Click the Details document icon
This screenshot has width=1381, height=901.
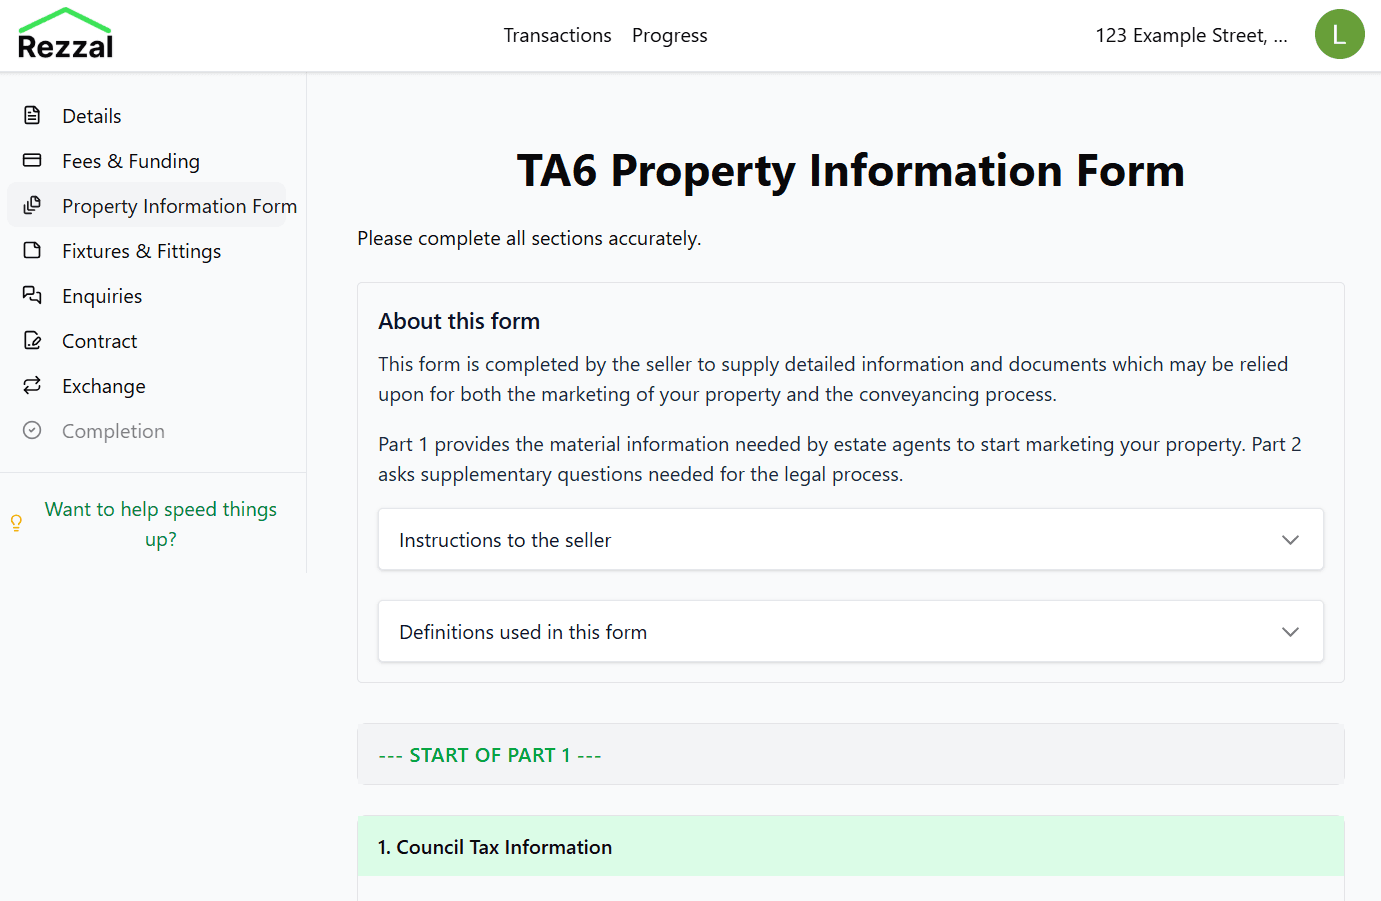click(x=32, y=116)
